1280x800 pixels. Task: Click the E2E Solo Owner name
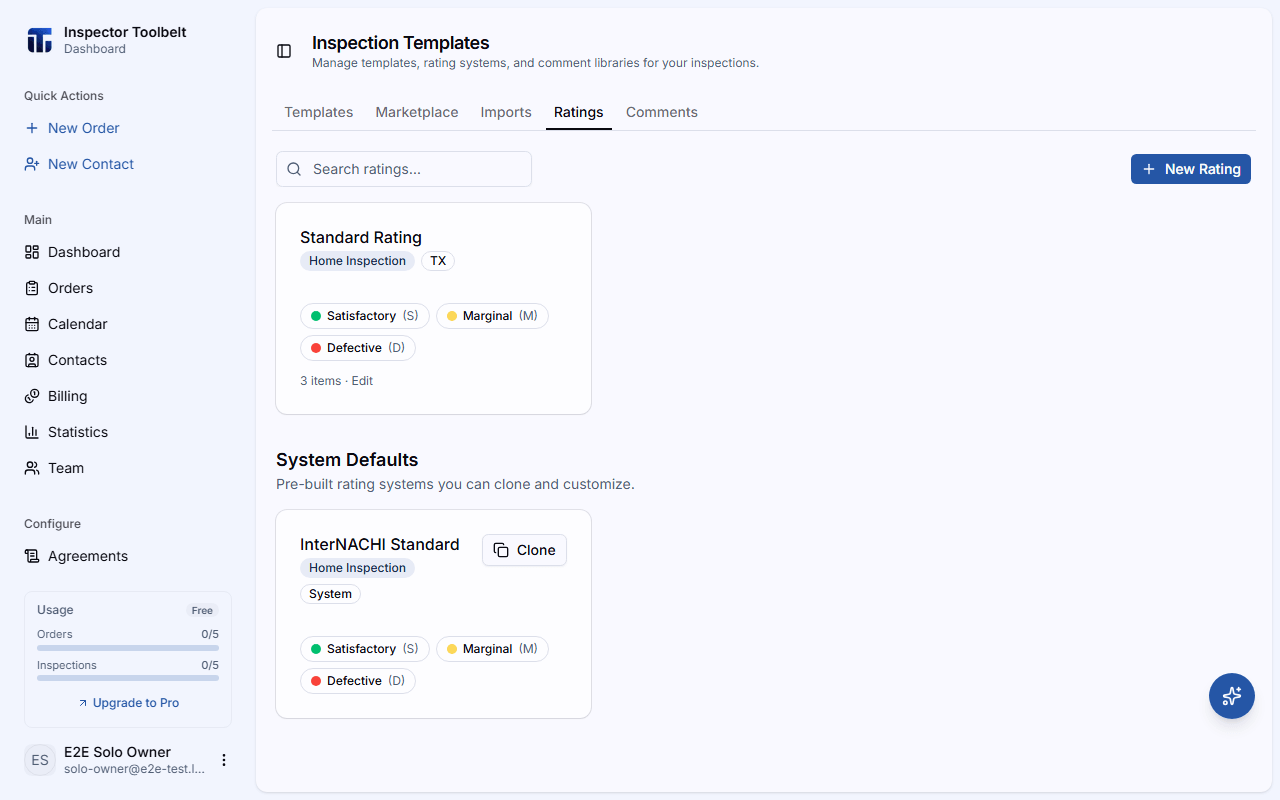(x=117, y=752)
